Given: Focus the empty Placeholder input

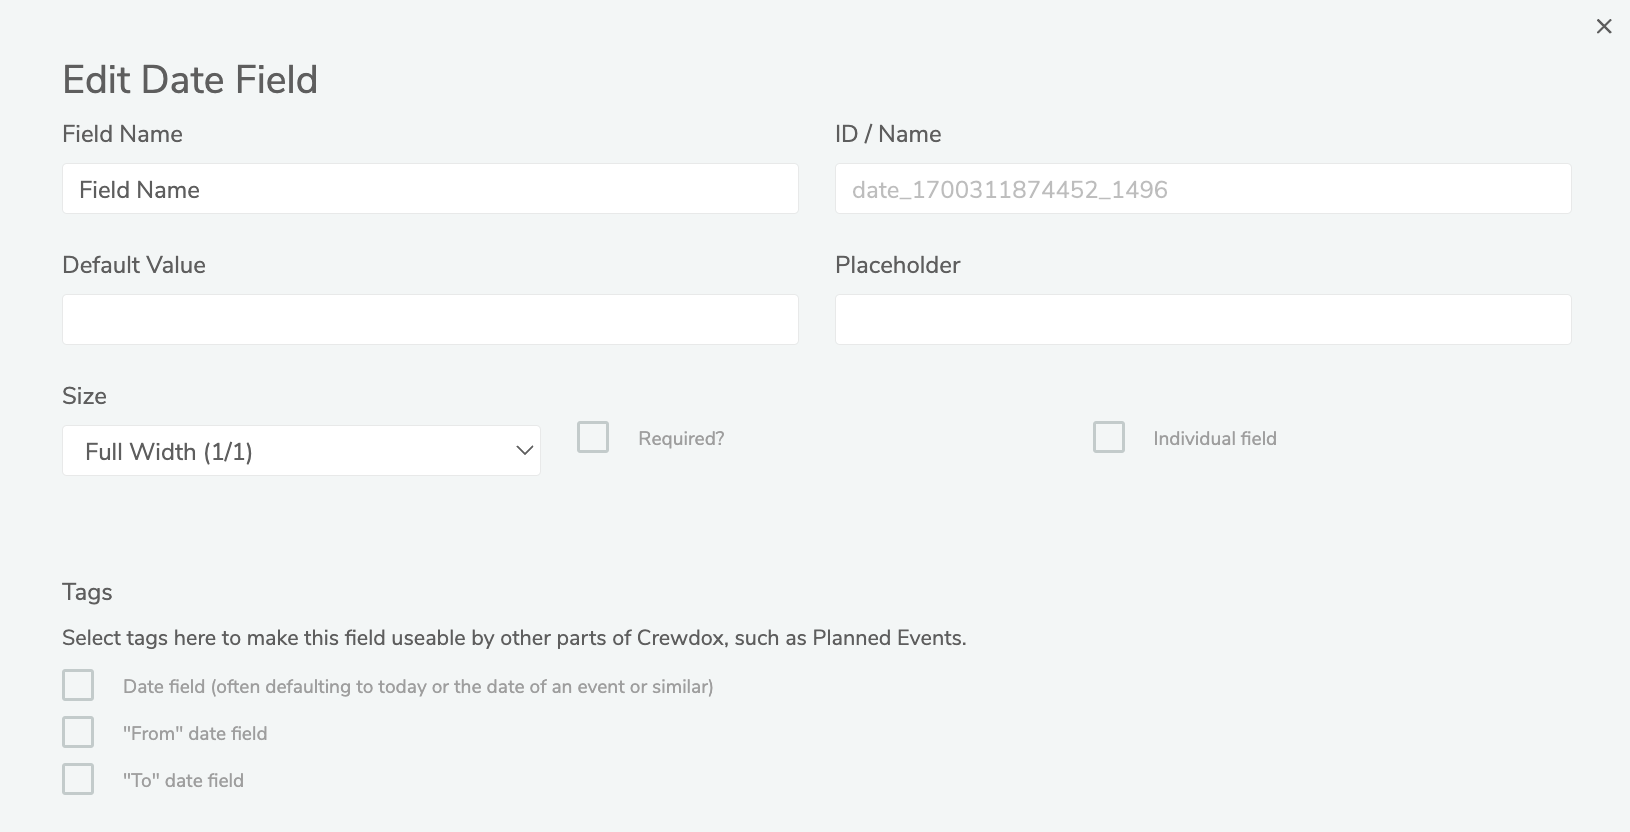Looking at the screenshot, I should tap(1202, 320).
